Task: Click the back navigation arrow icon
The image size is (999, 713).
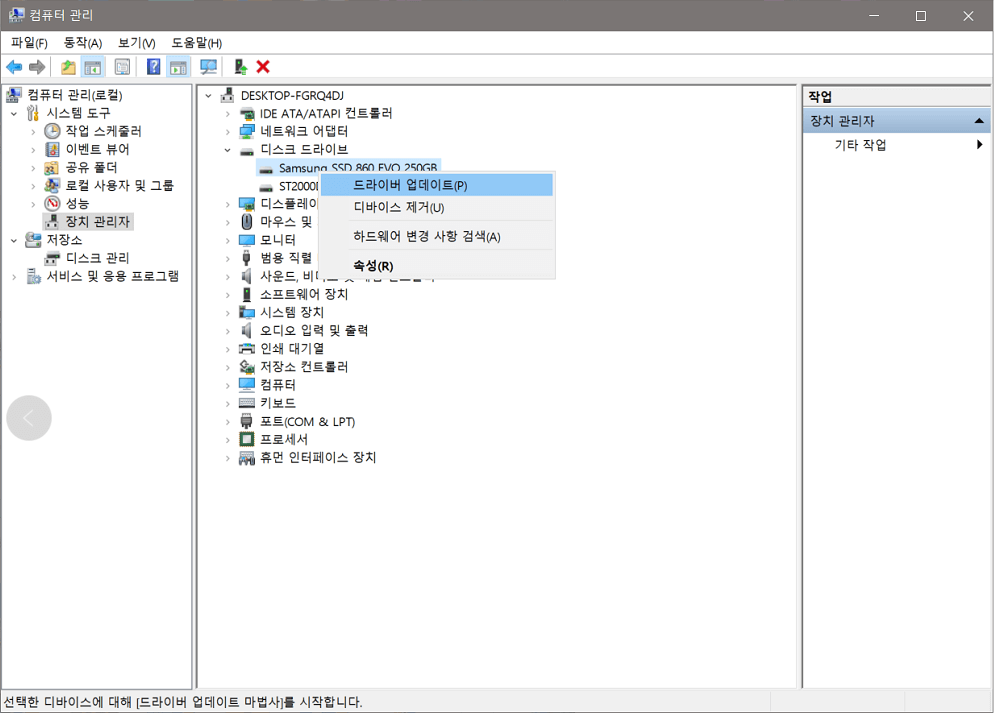Action: [x=14, y=66]
